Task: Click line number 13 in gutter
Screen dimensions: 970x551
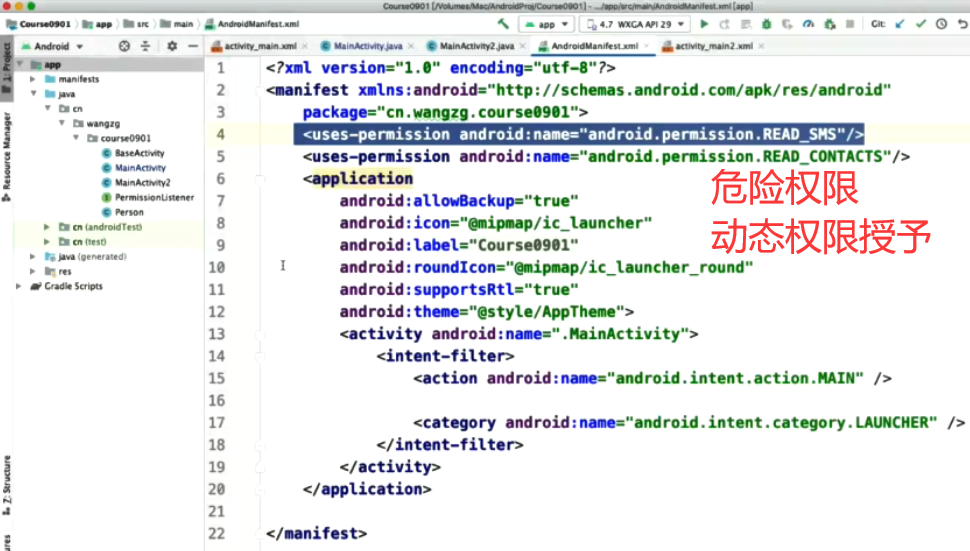Action: pos(217,334)
